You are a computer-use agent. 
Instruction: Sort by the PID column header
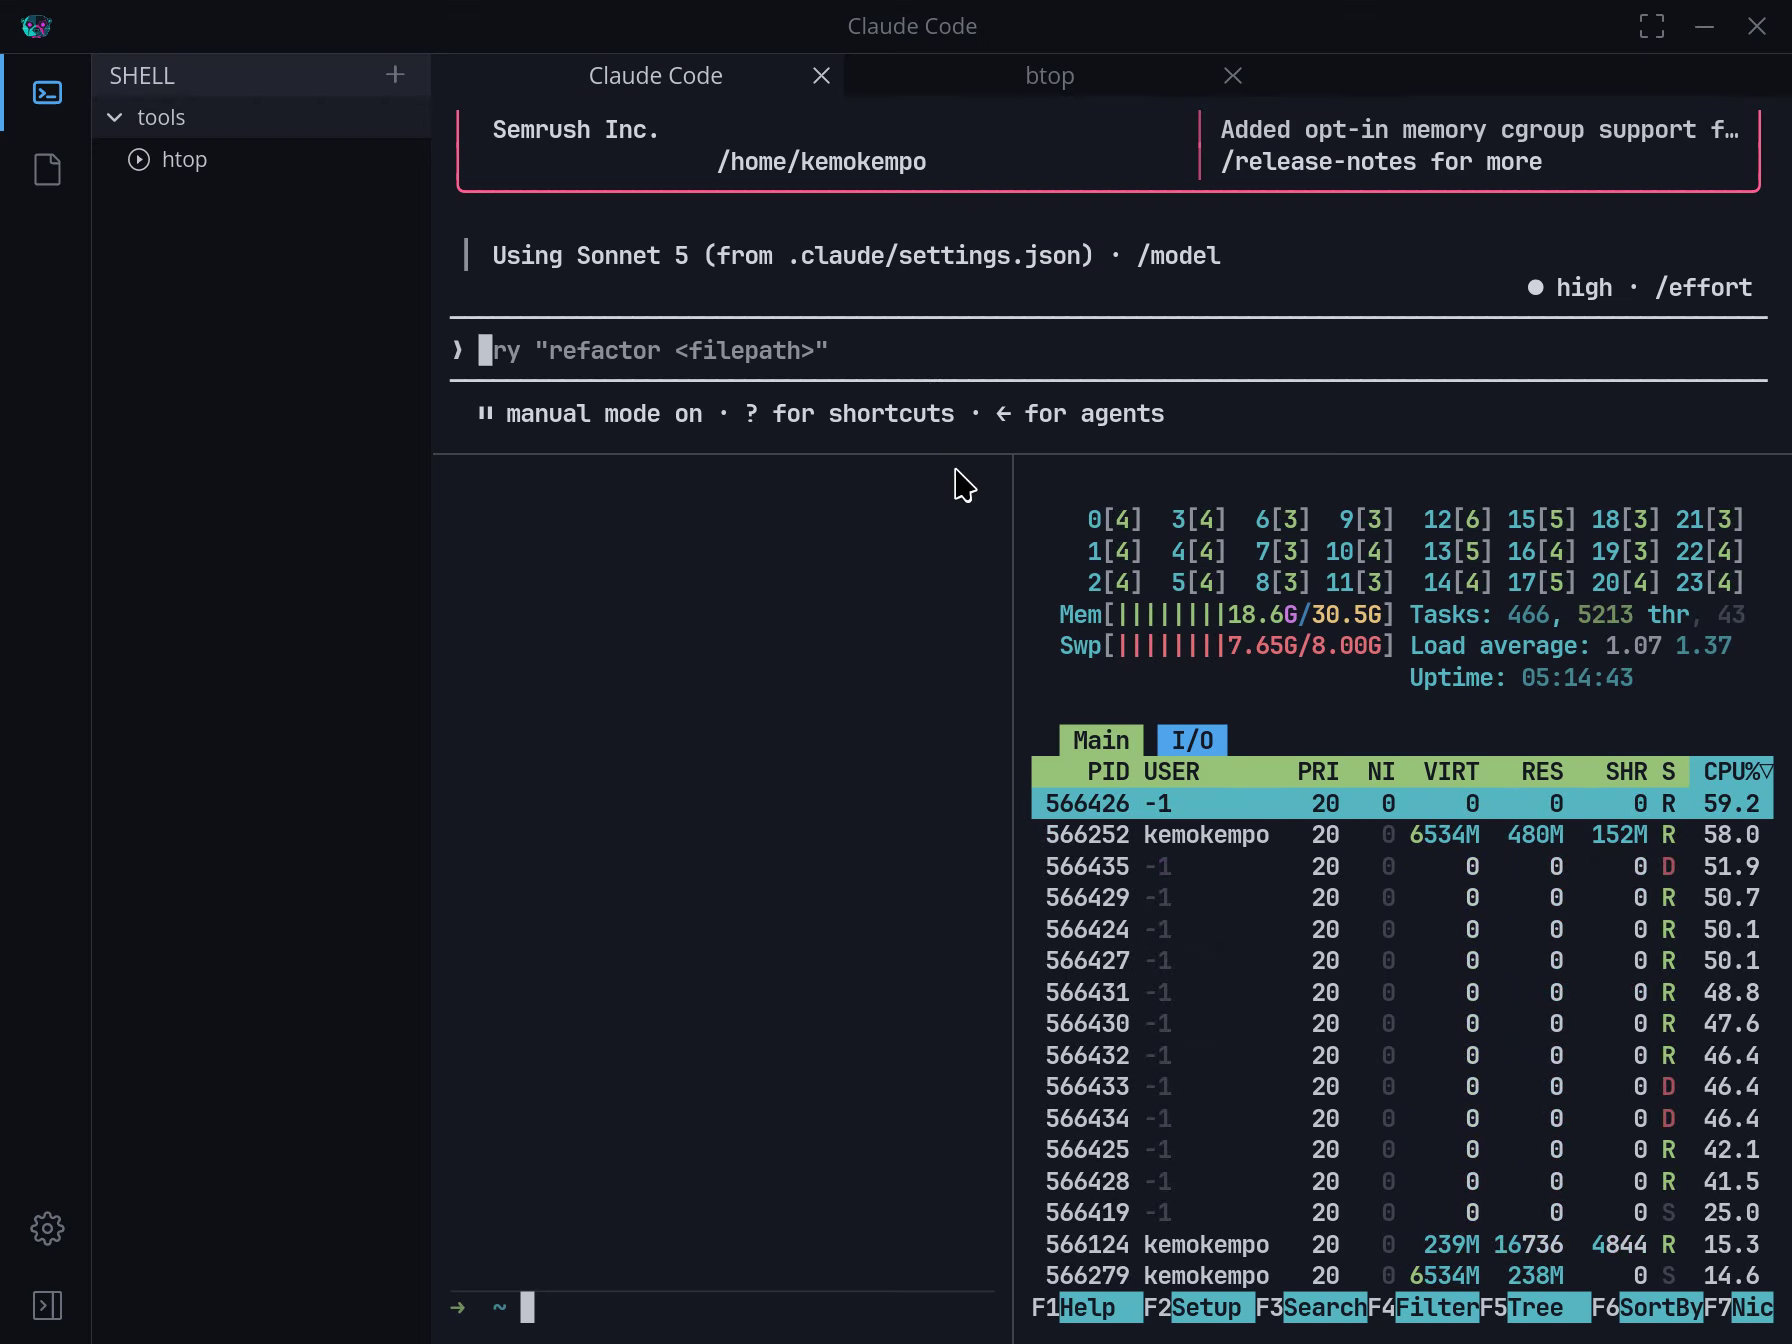[1108, 772]
